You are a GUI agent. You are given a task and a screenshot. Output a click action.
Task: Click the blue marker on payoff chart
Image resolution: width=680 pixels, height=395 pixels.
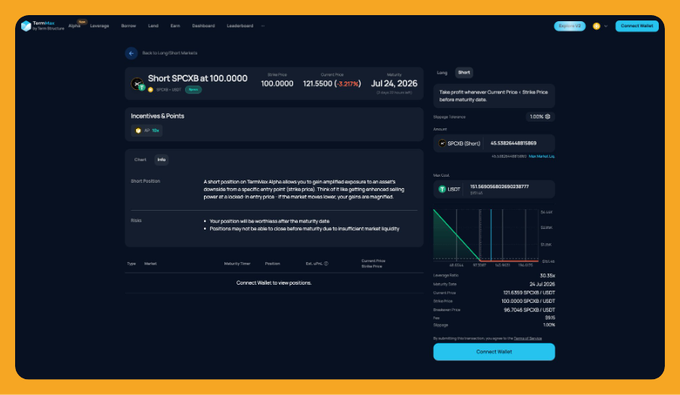click(x=491, y=235)
